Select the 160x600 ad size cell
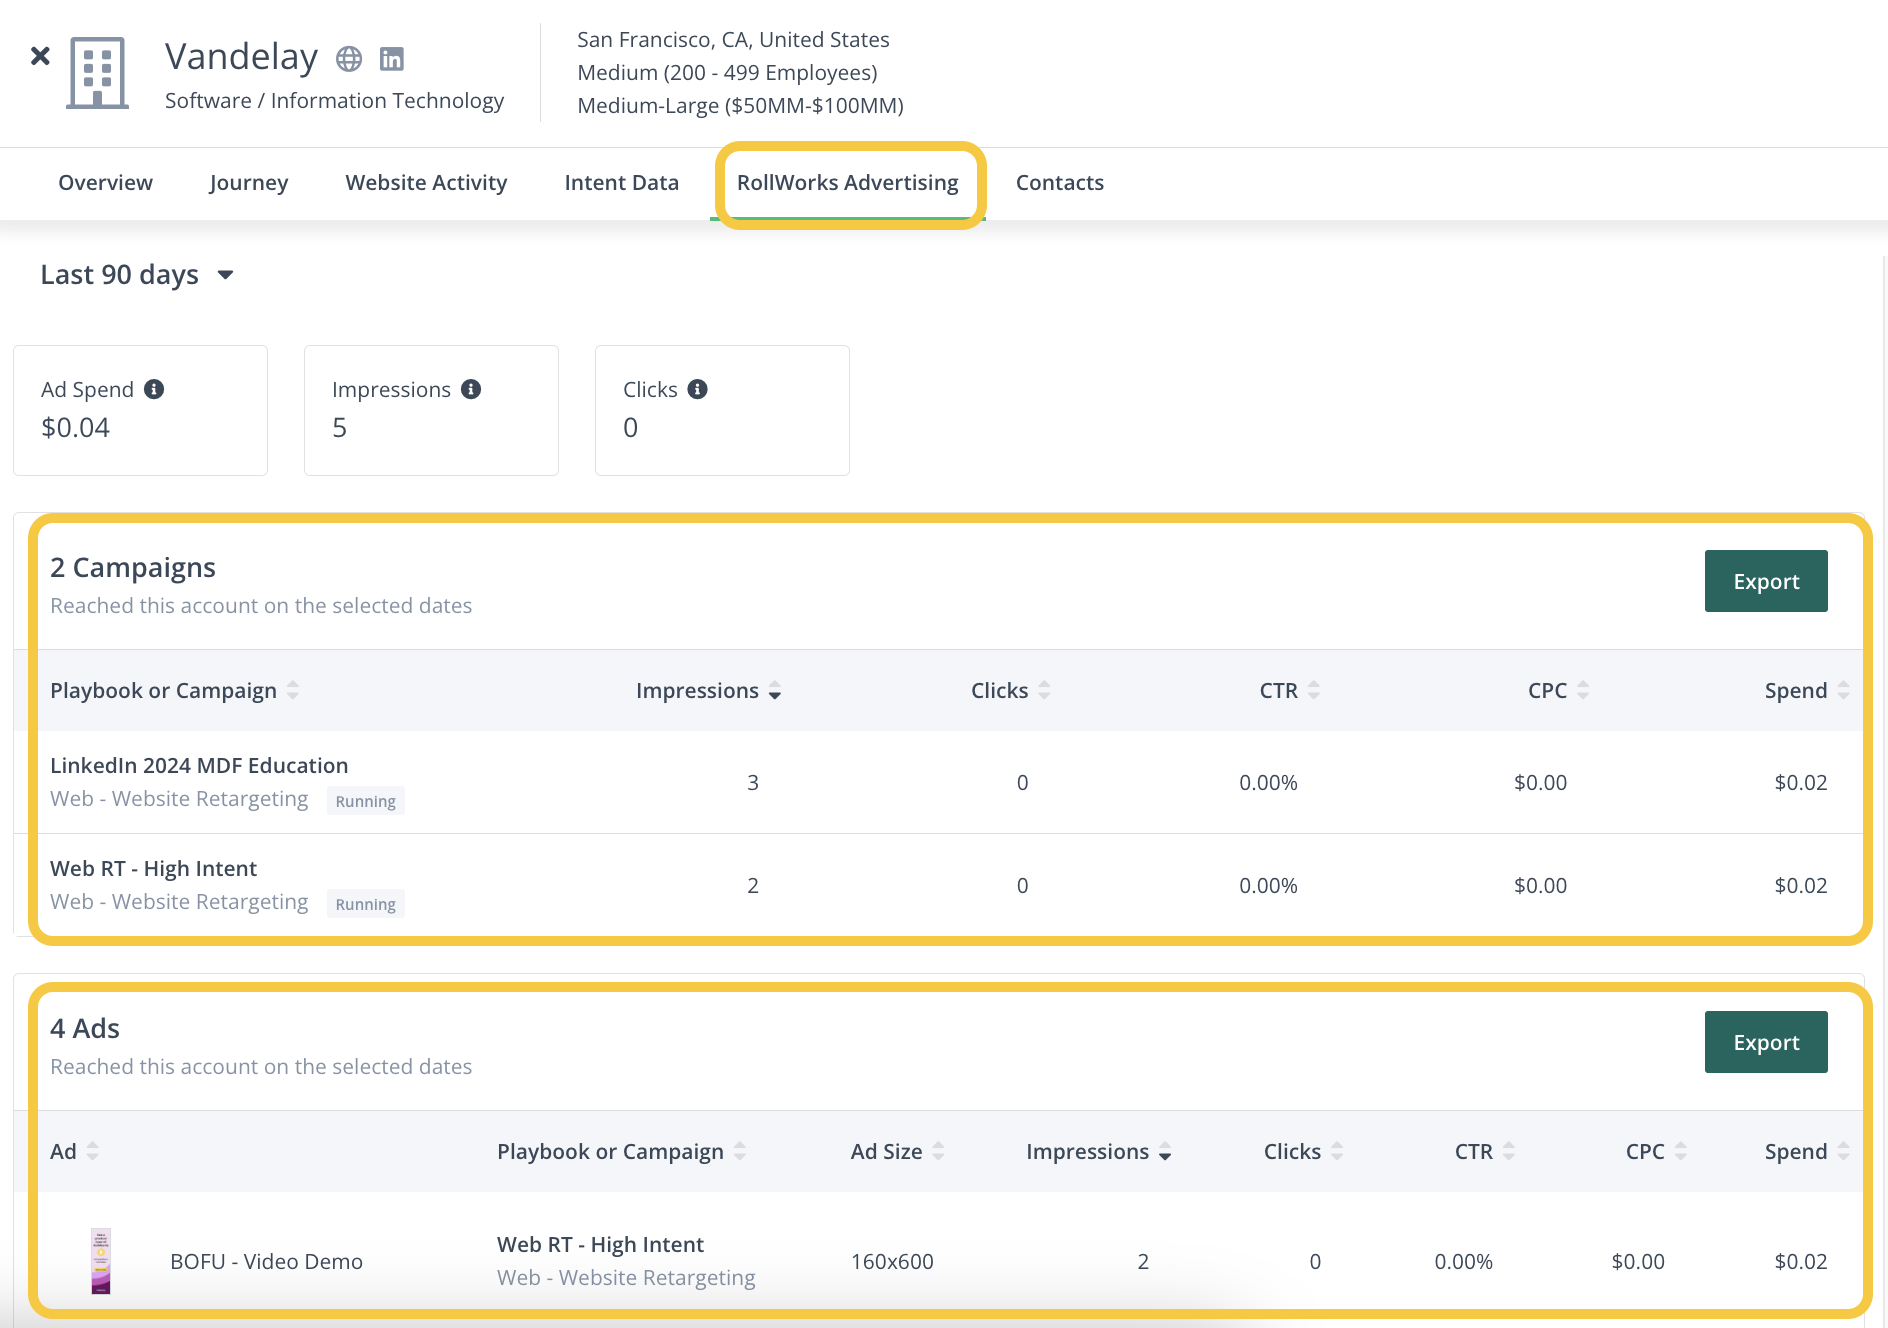This screenshot has height=1328, width=1888. (x=892, y=1261)
